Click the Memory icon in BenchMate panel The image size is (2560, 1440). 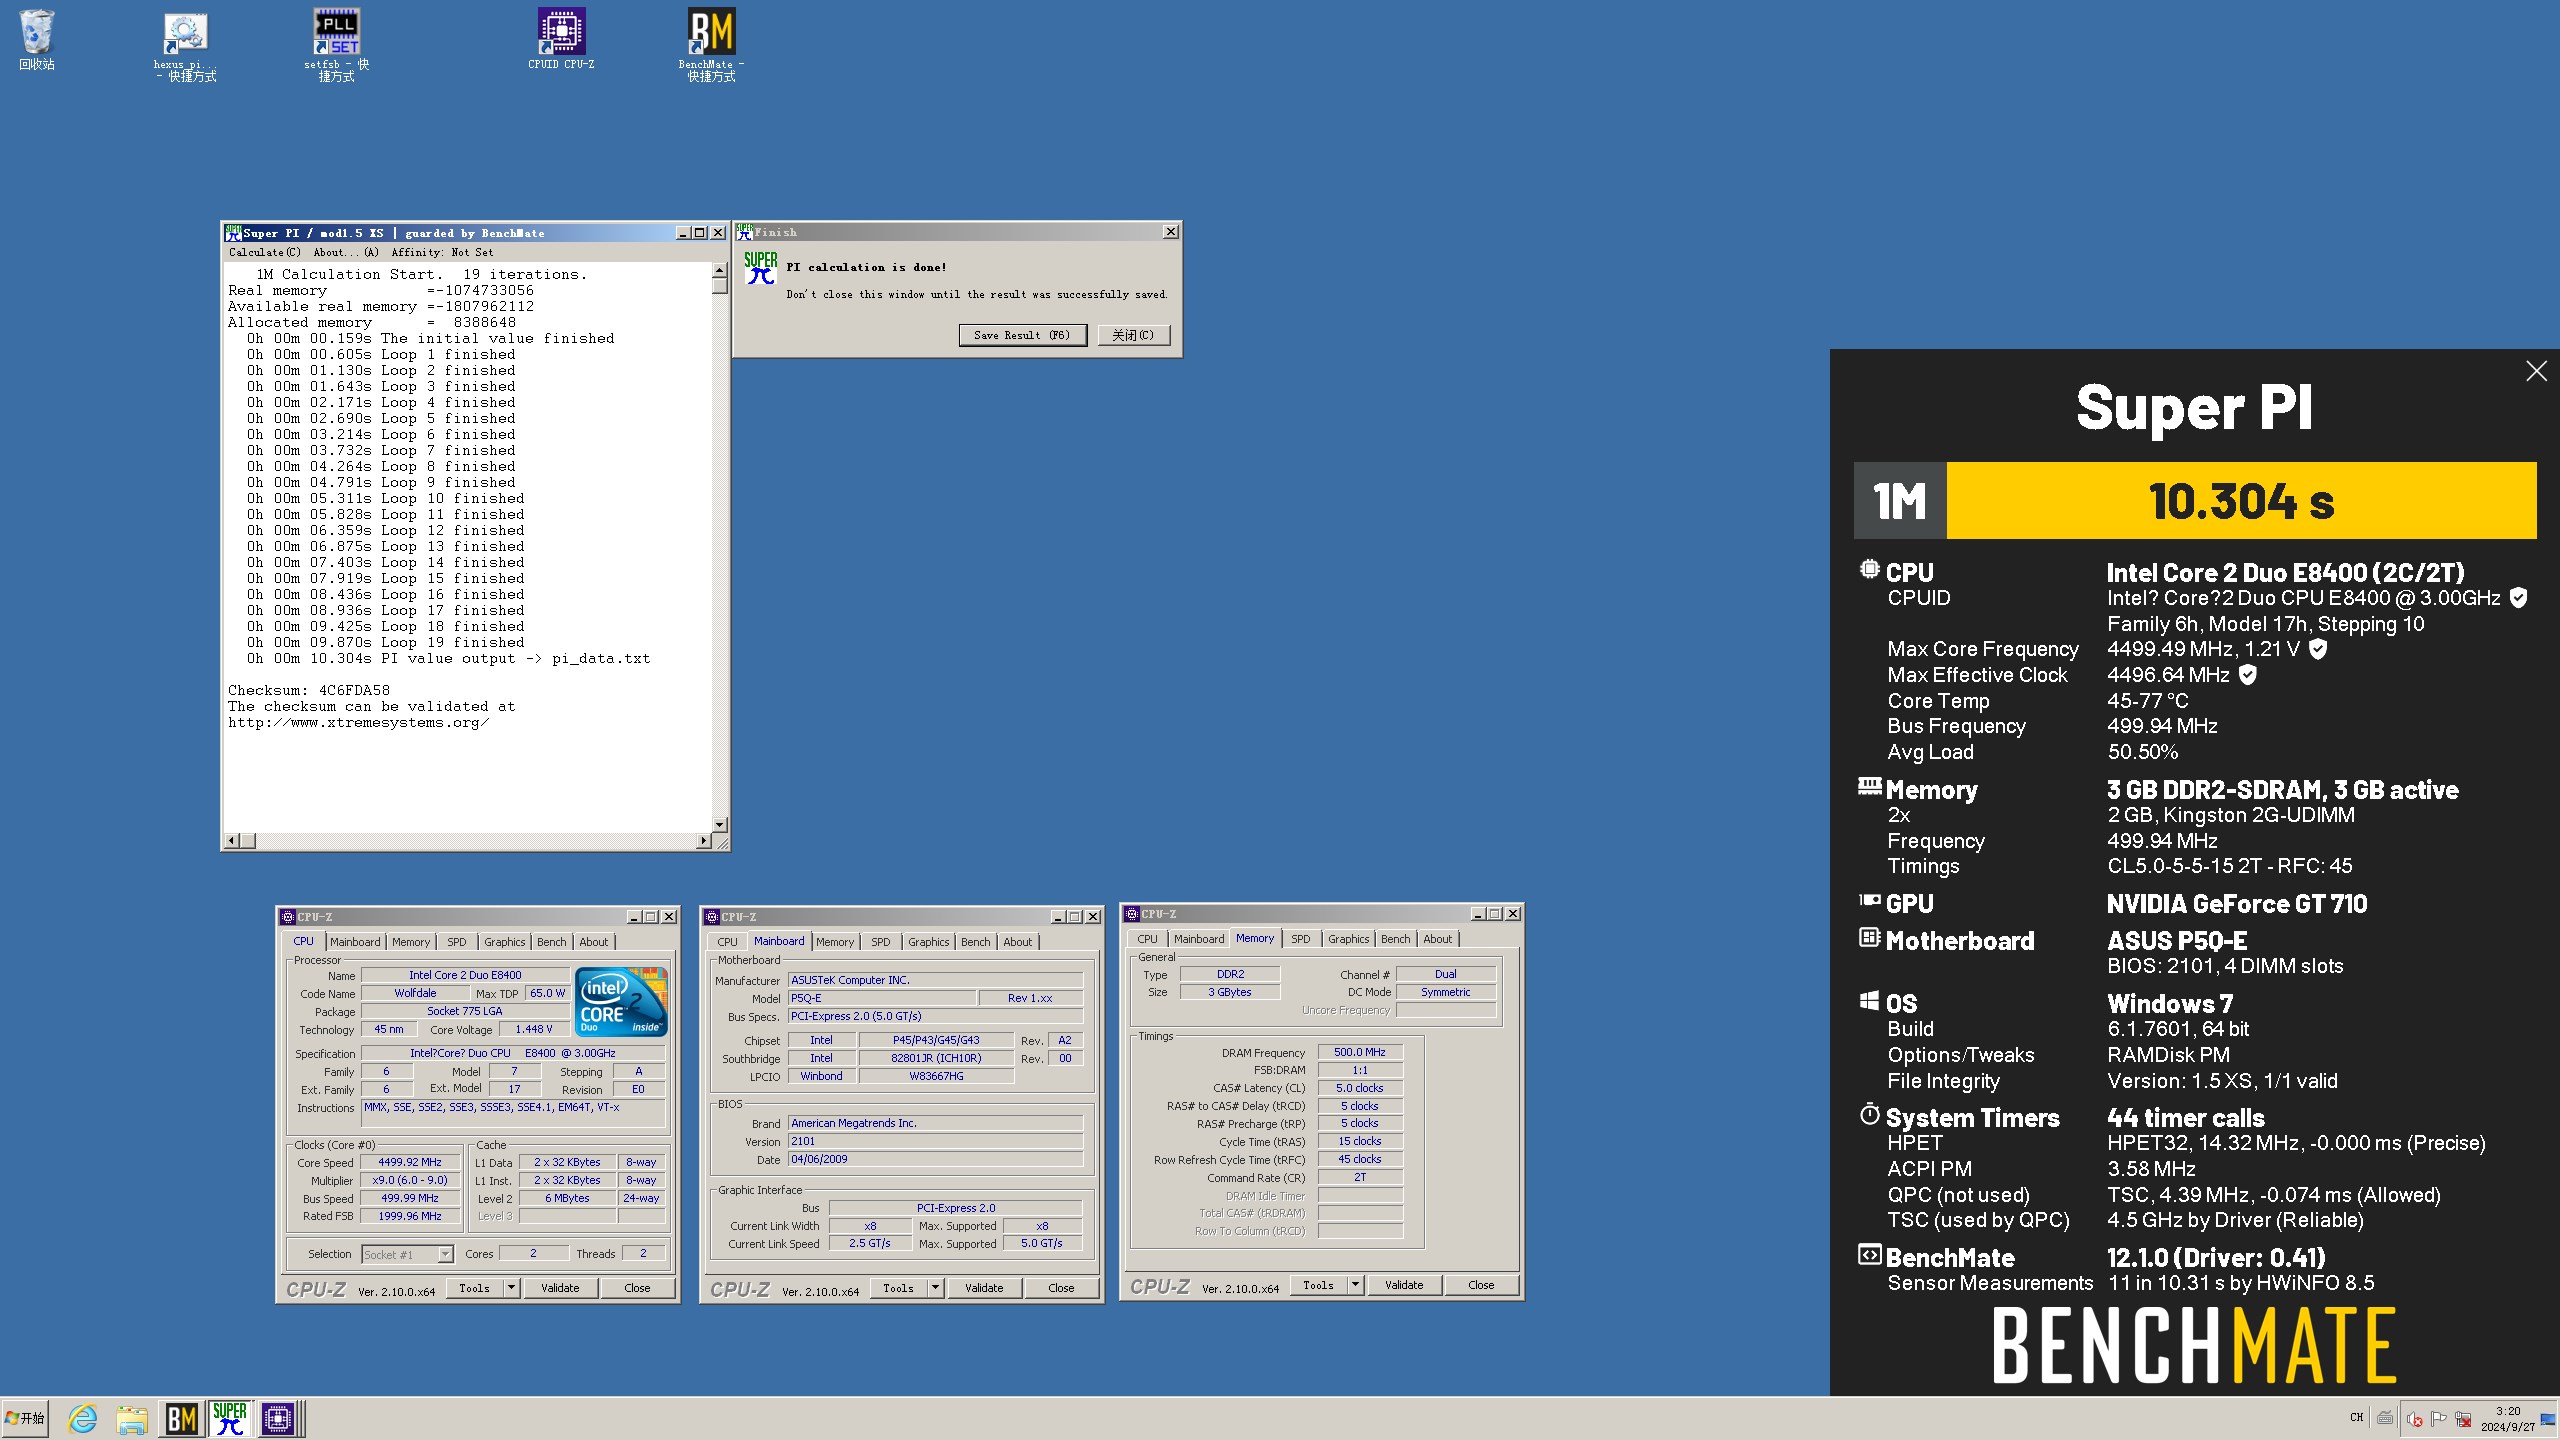coord(1869,787)
